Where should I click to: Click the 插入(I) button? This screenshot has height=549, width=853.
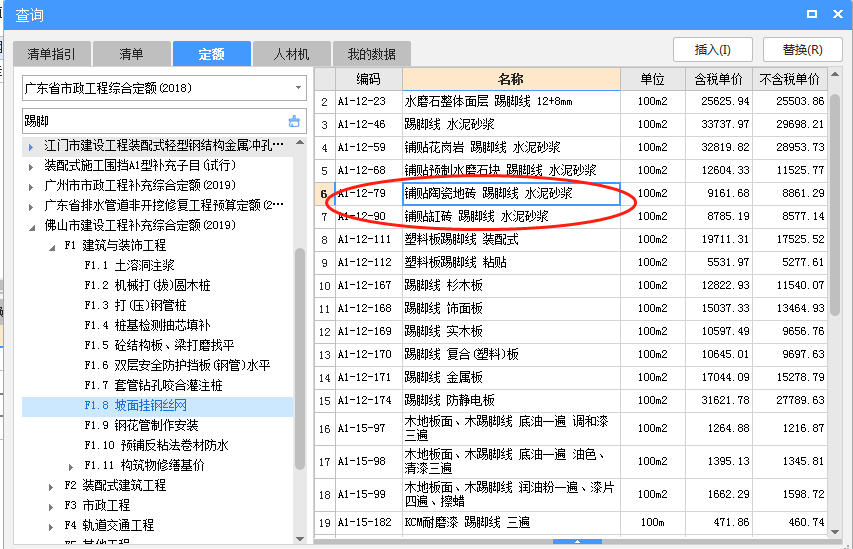point(713,50)
